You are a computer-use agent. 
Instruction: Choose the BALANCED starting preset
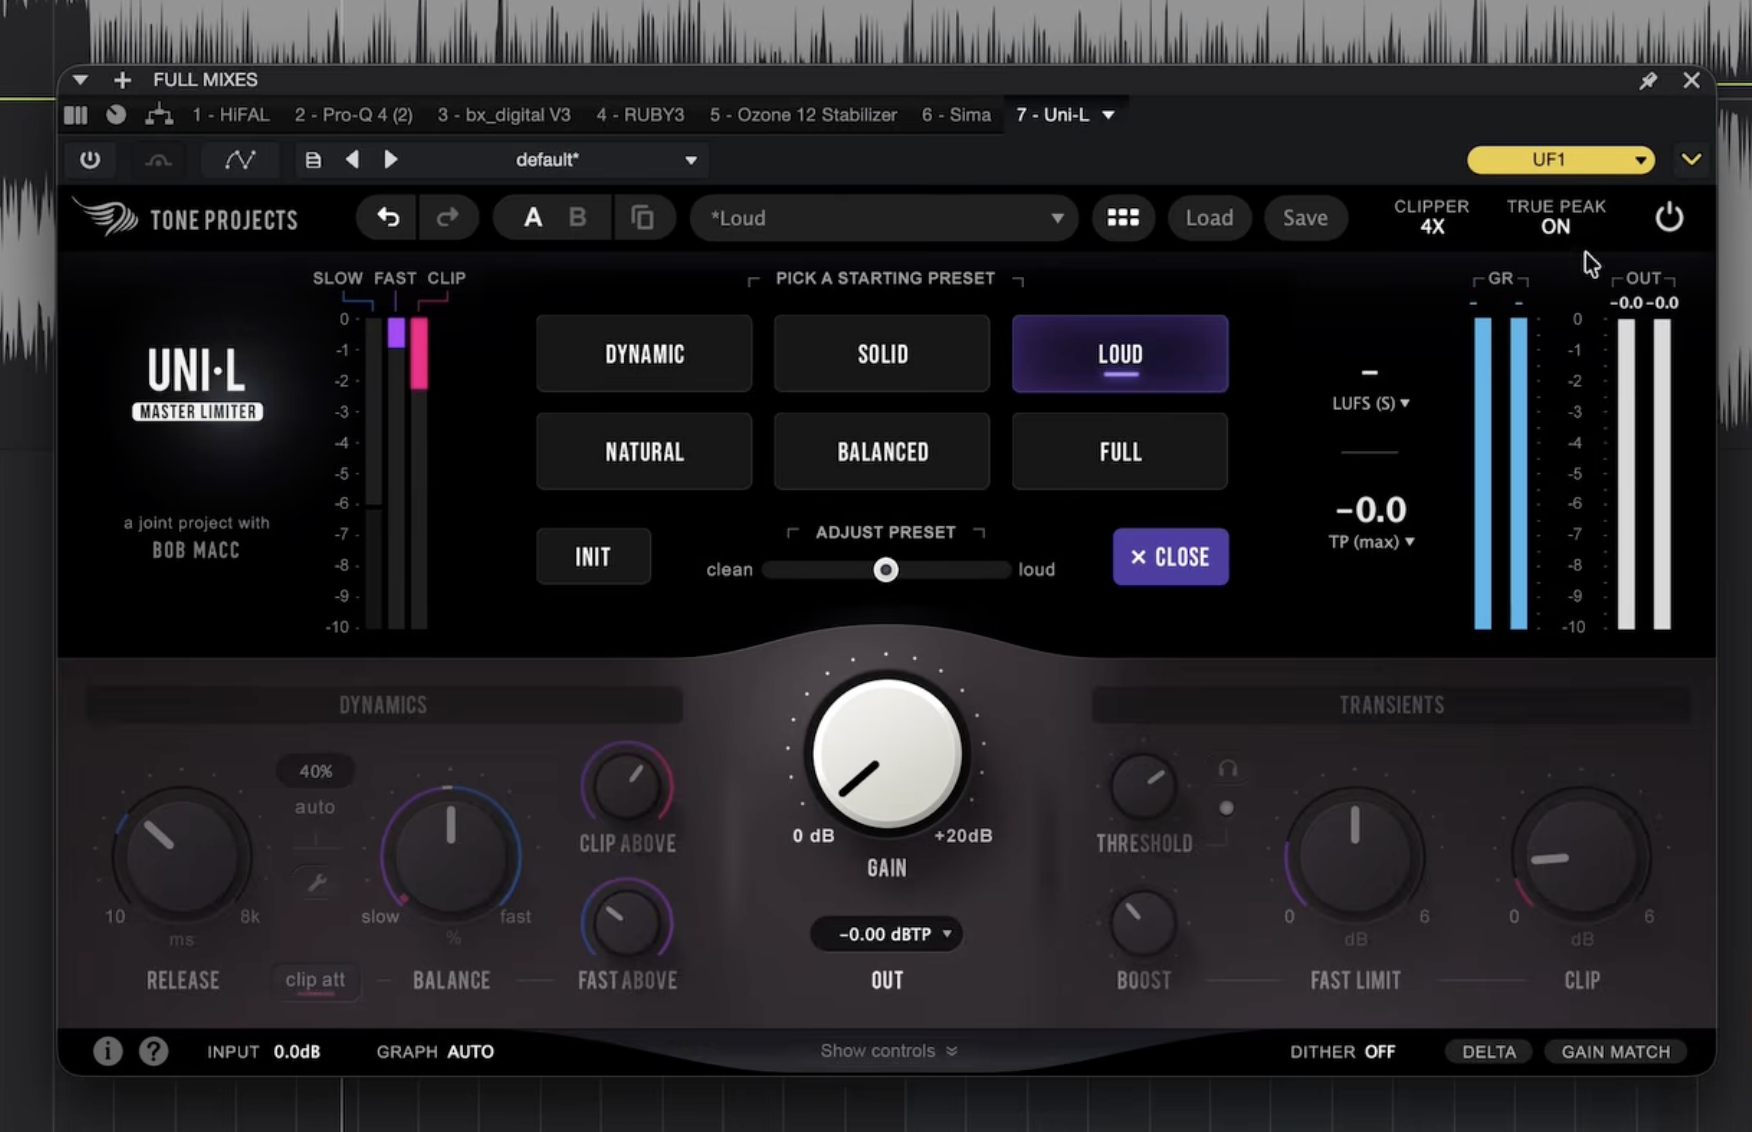pyautogui.click(x=882, y=452)
